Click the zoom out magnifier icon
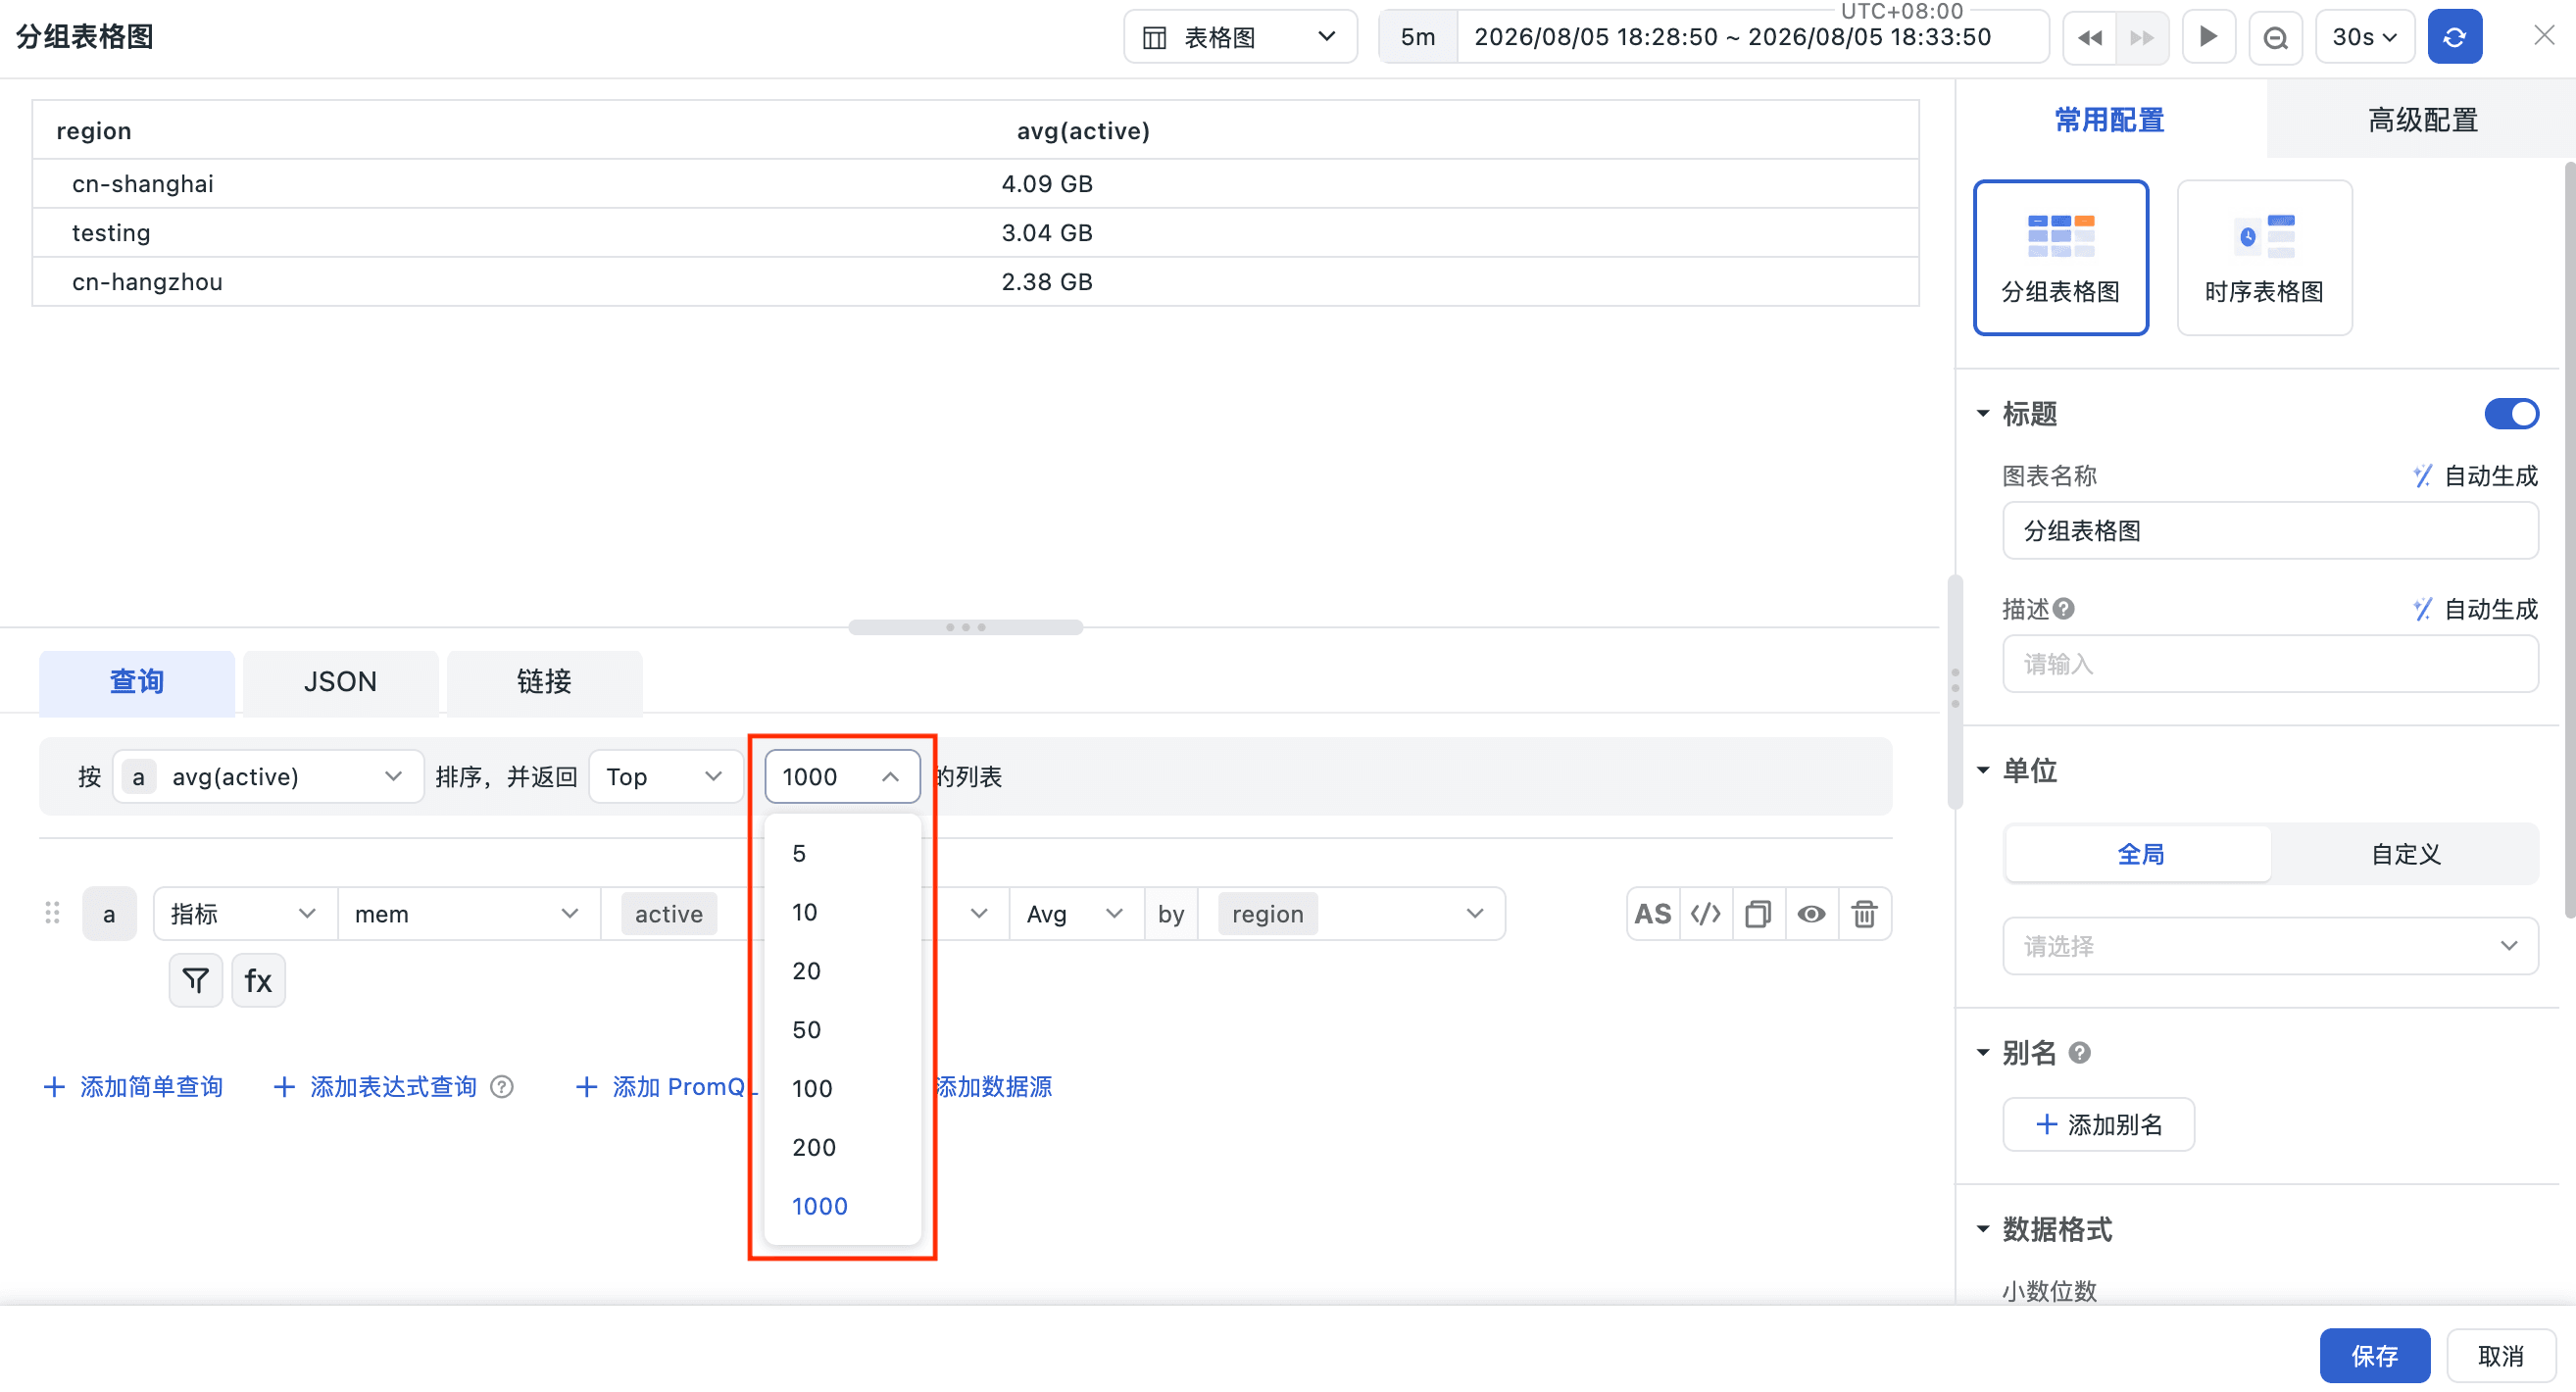 [x=2275, y=37]
